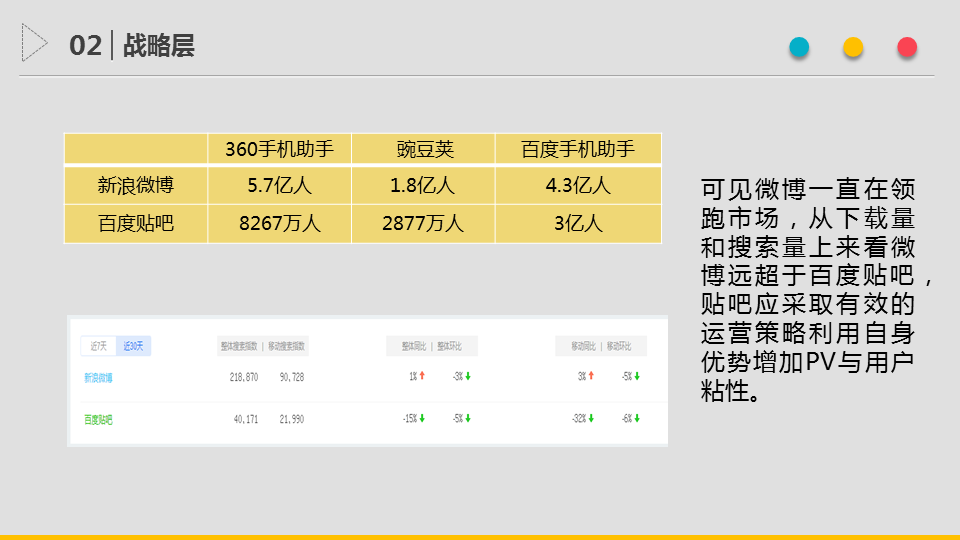
Task: Click the green down arrow beside -3%
Action: click(468, 377)
